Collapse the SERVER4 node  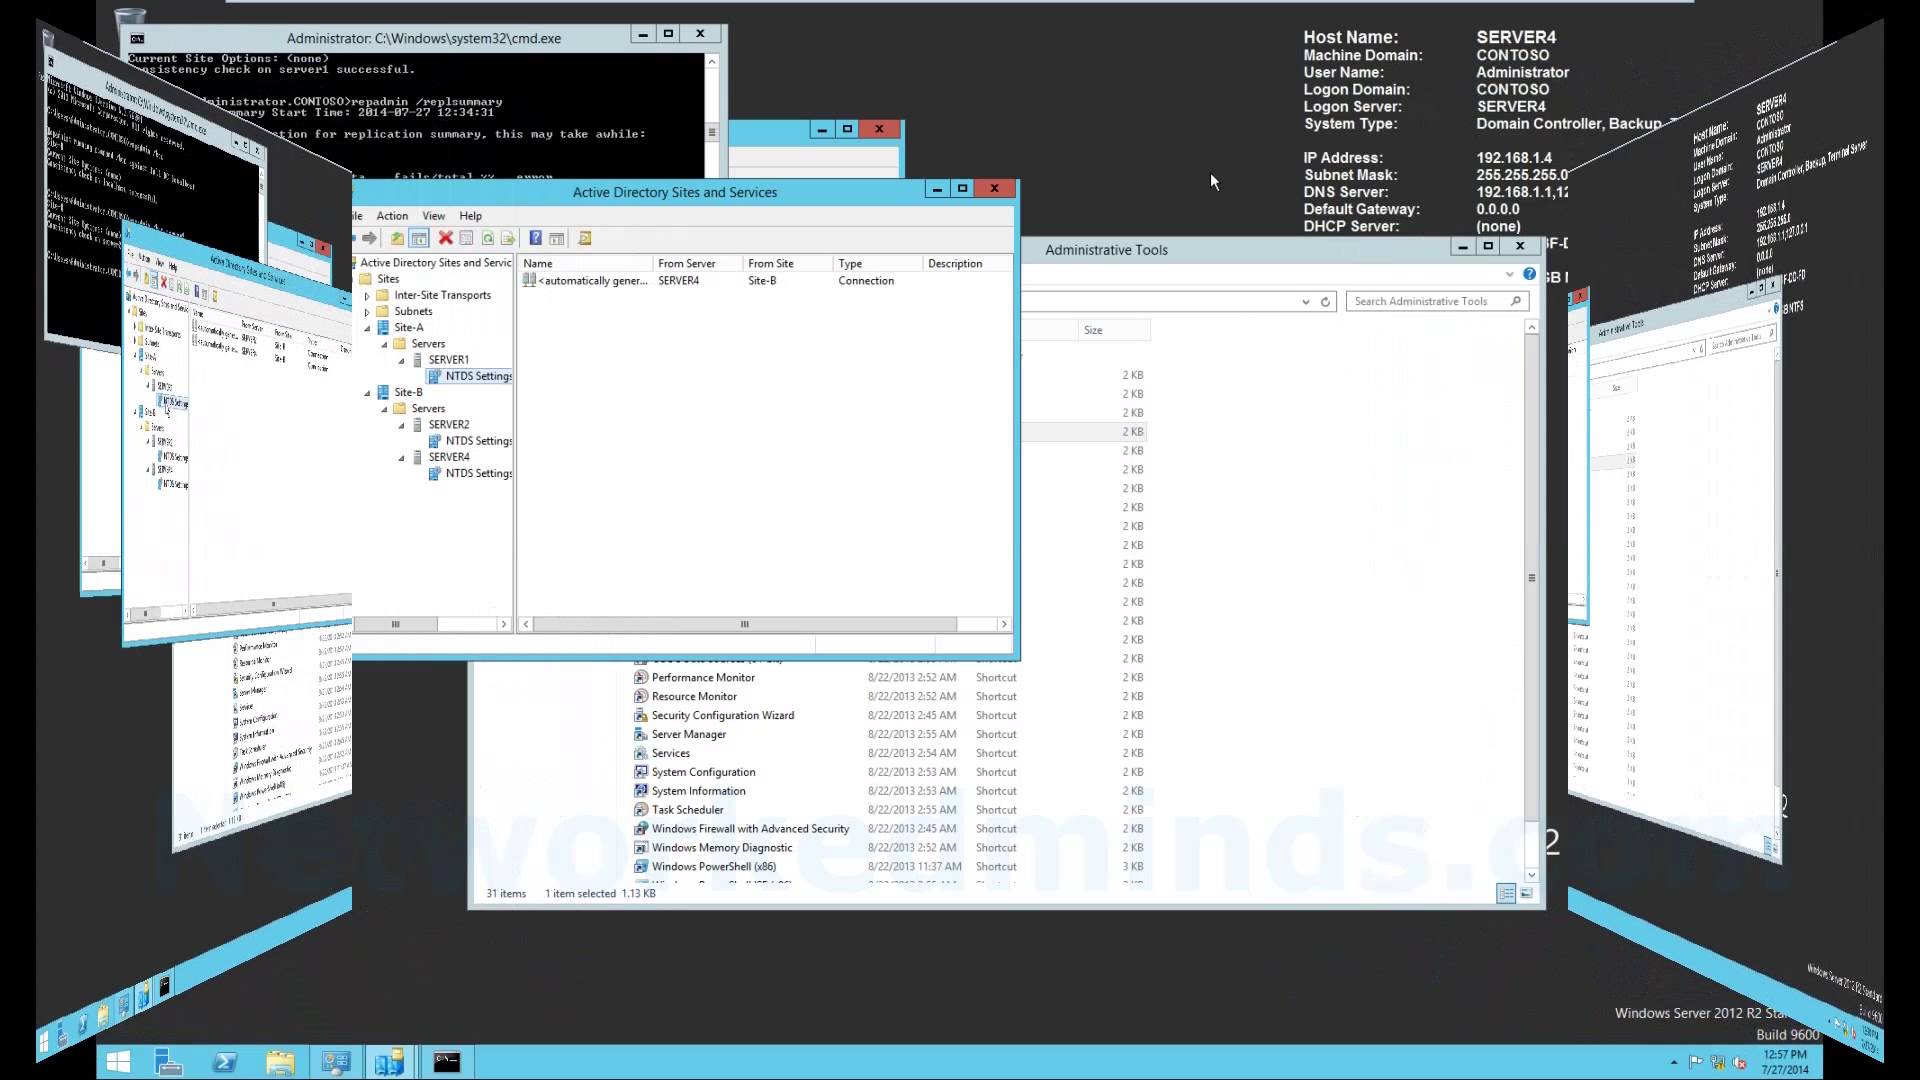click(x=402, y=458)
